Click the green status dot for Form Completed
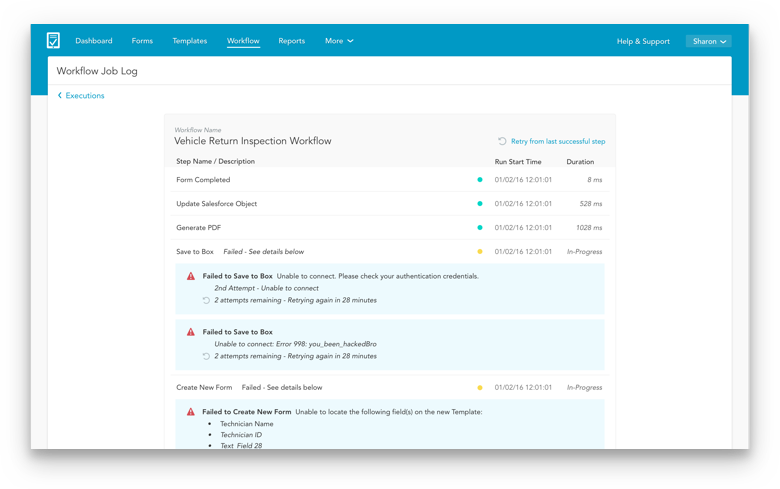Image resolution: width=780 pixels, height=489 pixels. (x=480, y=180)
